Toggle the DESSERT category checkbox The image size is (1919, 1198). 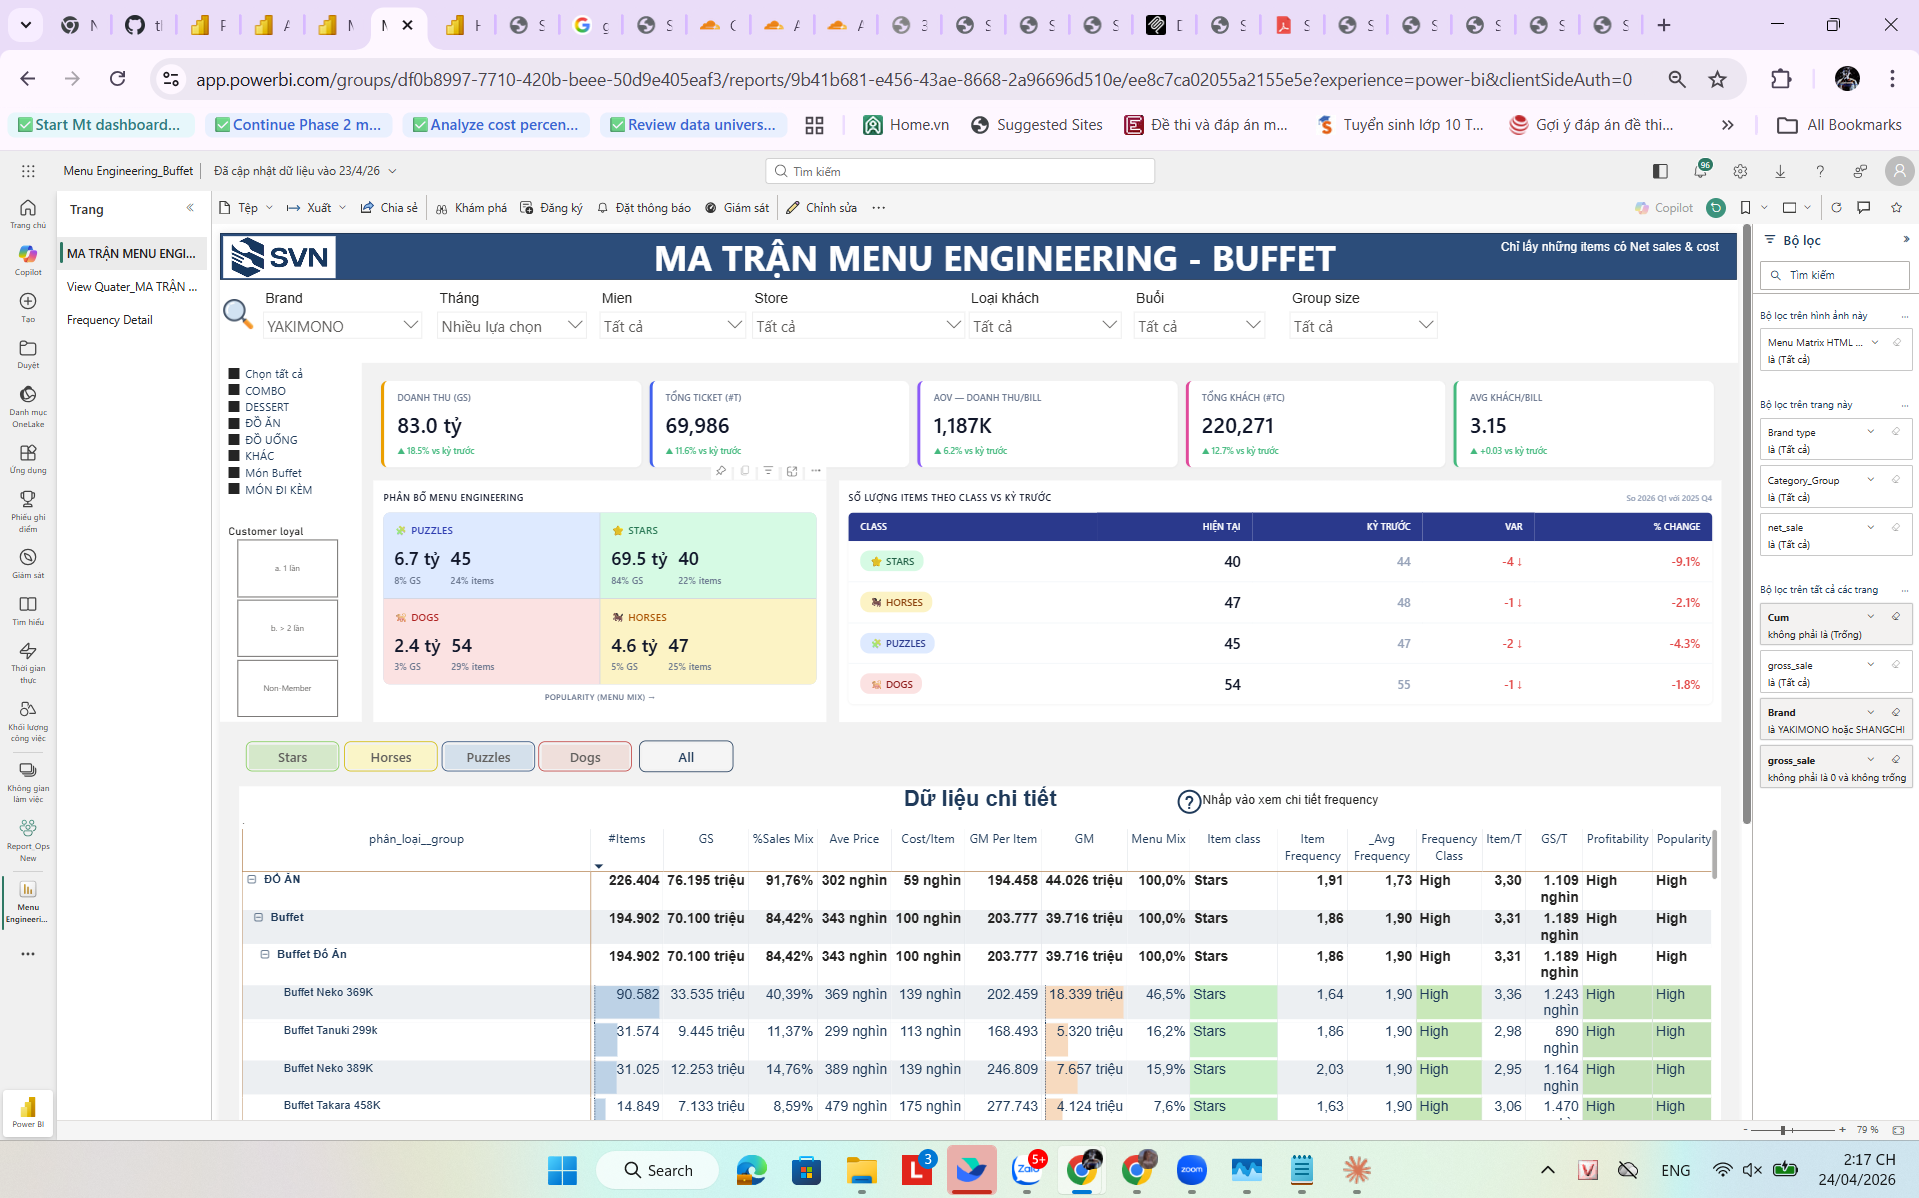pyautogui.click(x=235, y=407)
